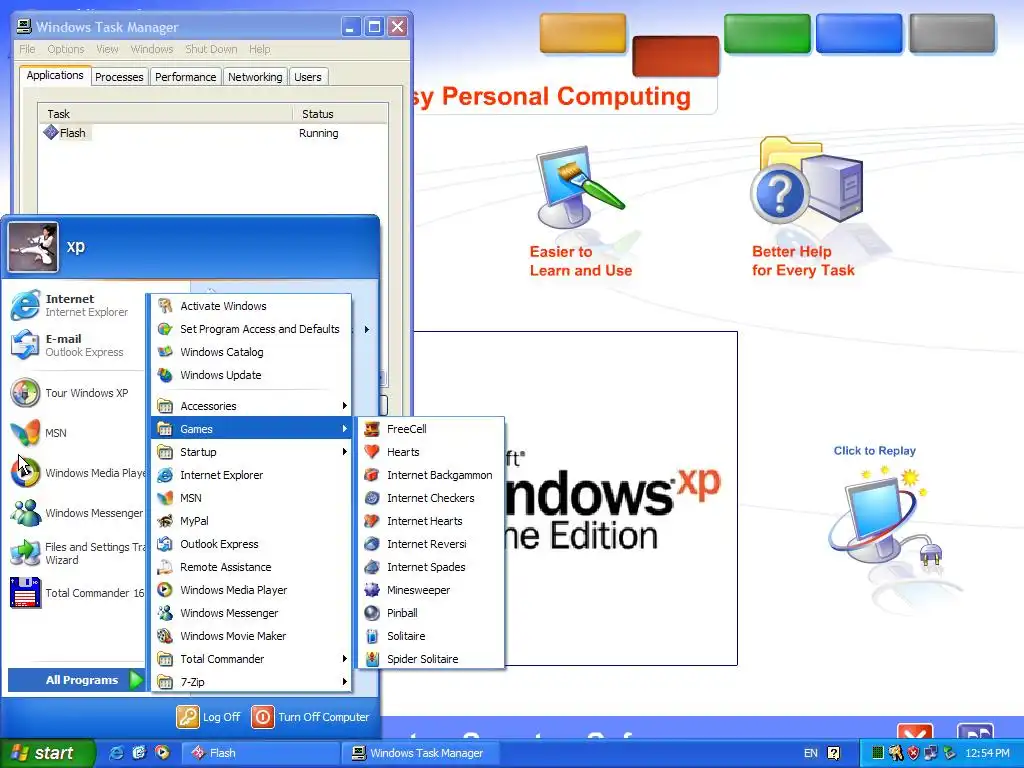Expand Set Program Access and Defaults submenu
The height and width of the screenshot is (768, 1024).
[x=251, y=329]
